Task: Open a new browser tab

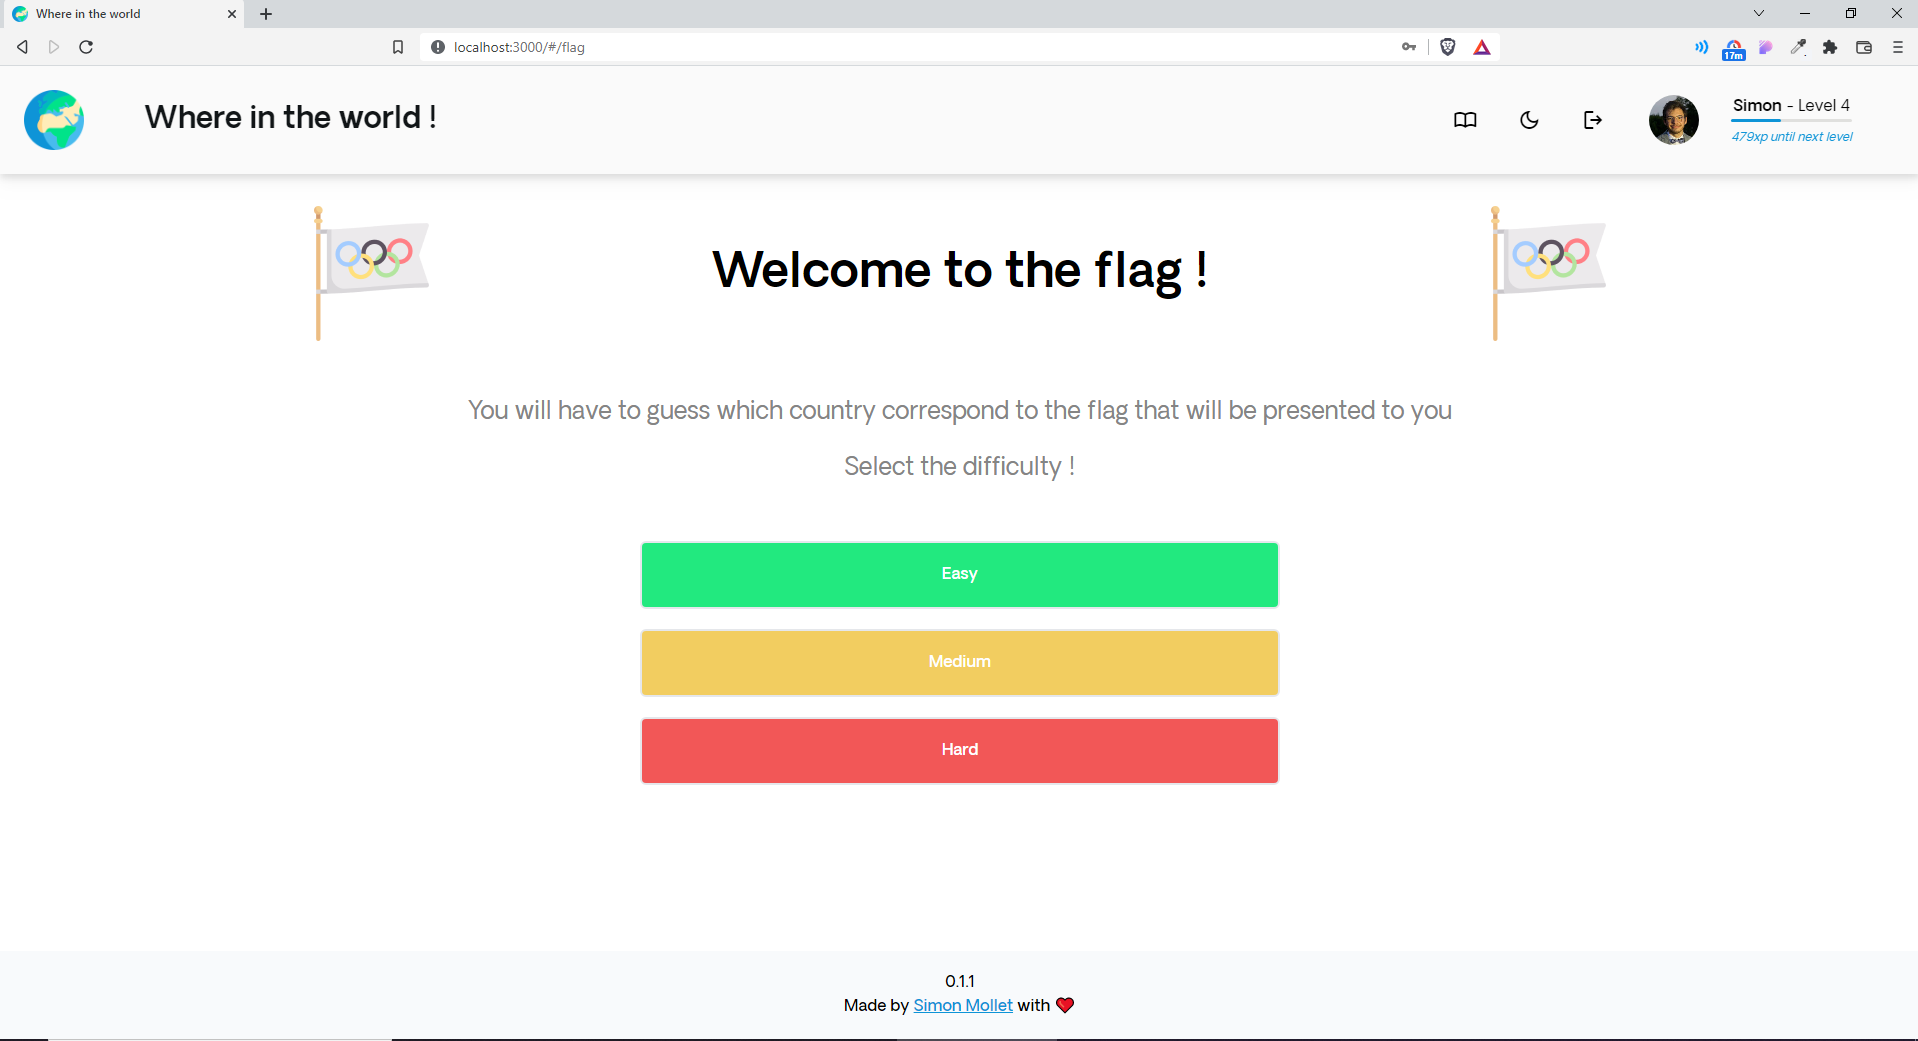Action: [265, 13]
